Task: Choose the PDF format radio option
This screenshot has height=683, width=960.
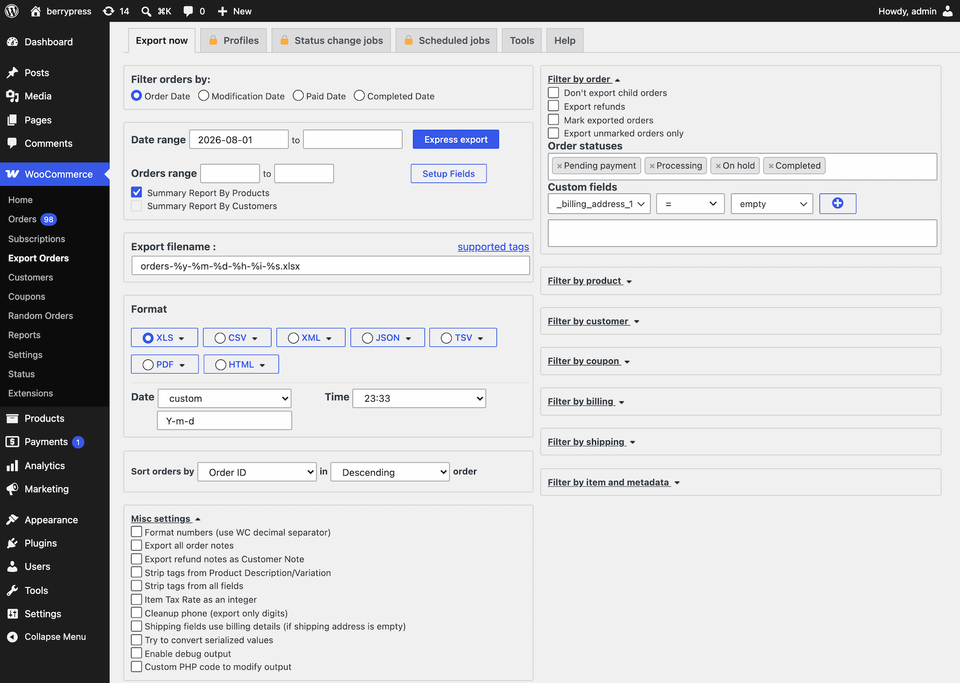Action: 148,365
